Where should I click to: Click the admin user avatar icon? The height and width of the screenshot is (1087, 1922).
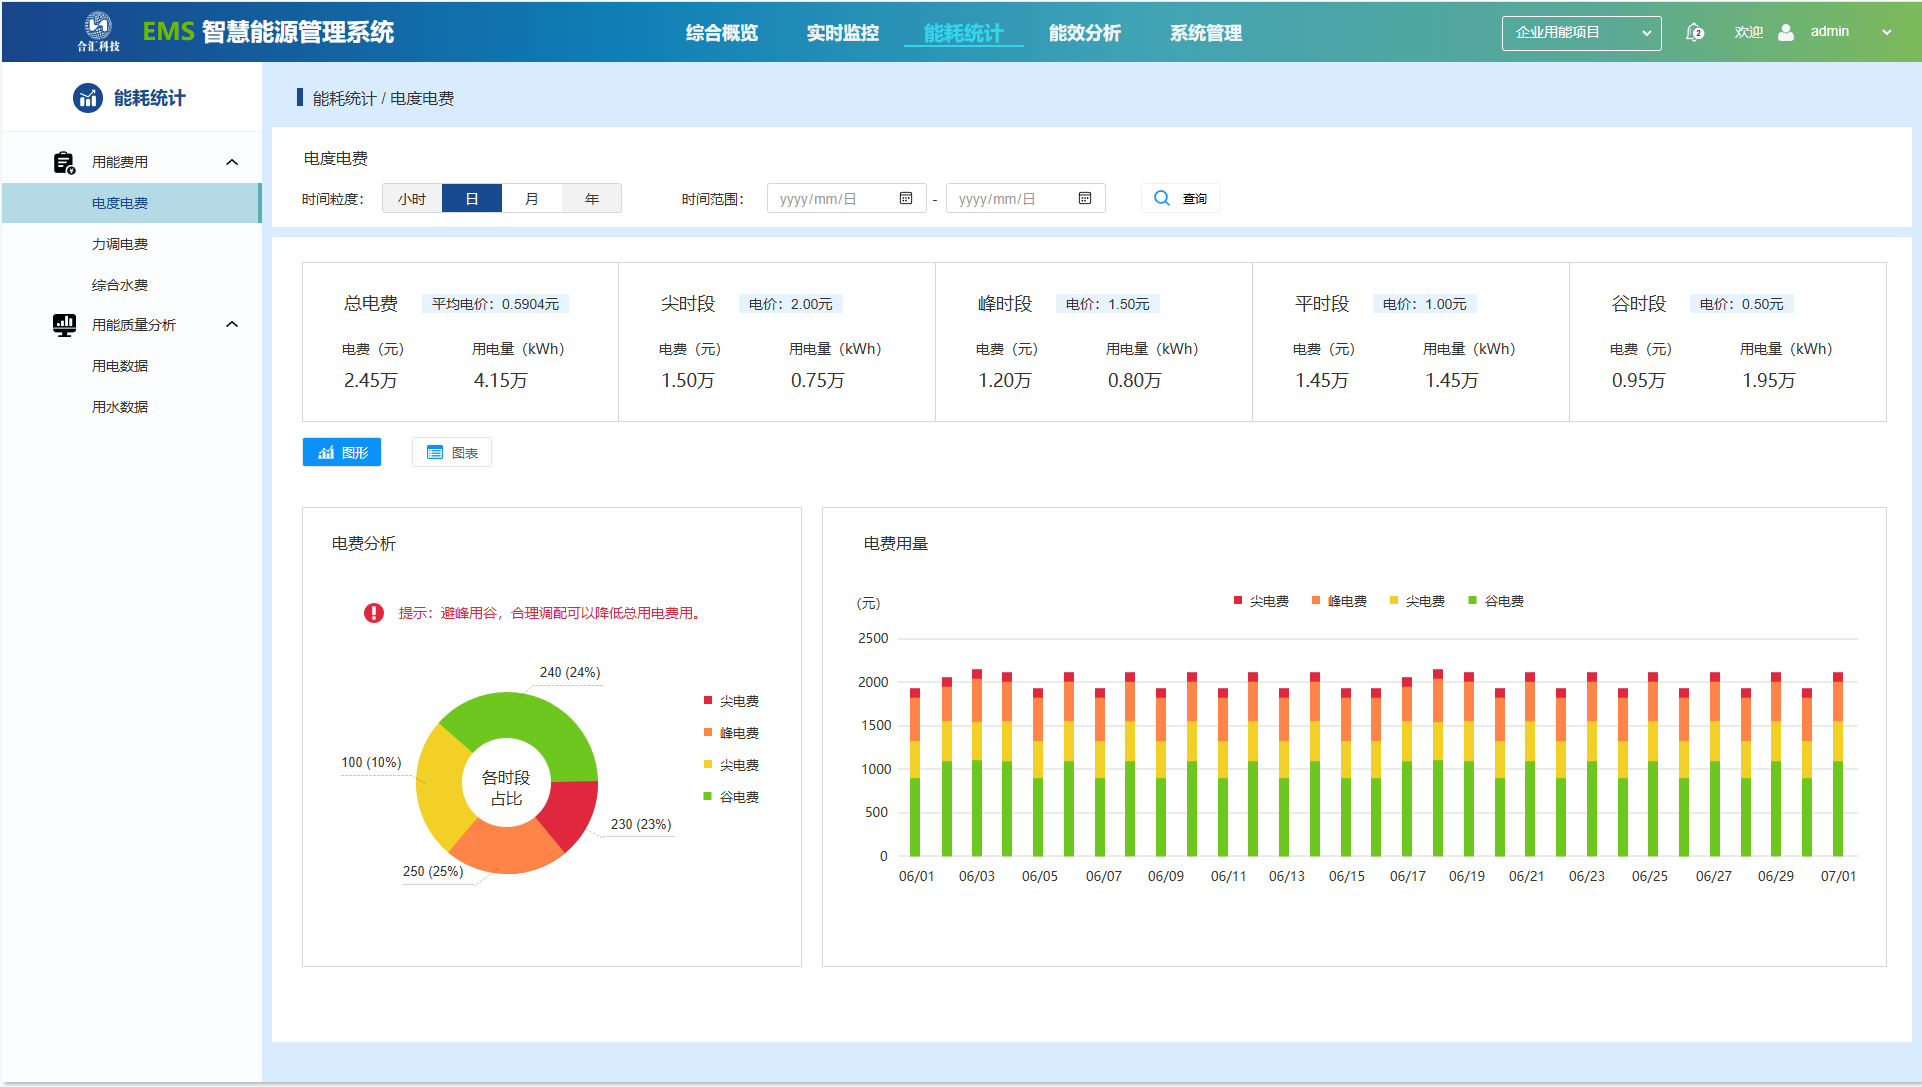(1786, 32)
